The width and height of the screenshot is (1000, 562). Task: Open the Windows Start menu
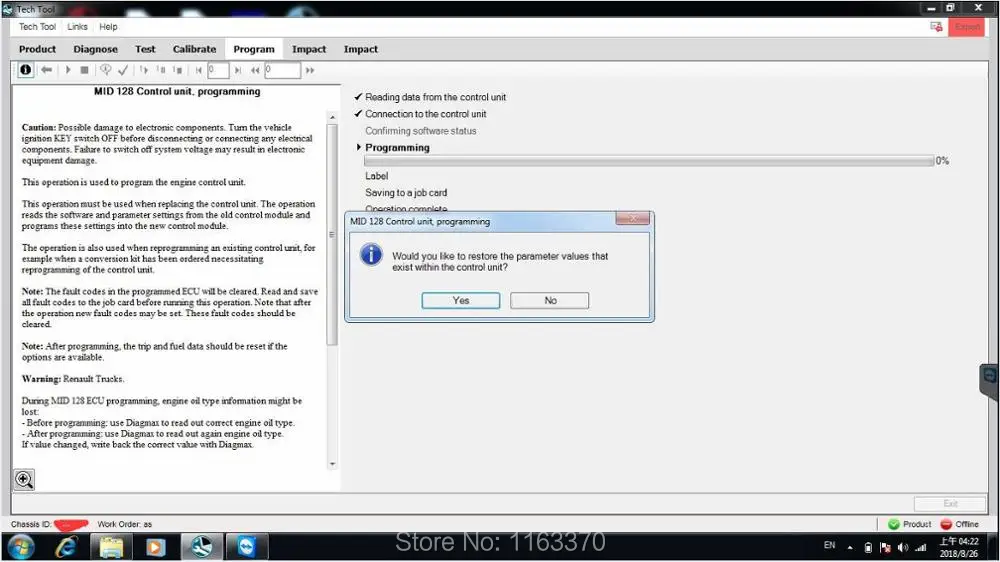(x=21, y=547)
